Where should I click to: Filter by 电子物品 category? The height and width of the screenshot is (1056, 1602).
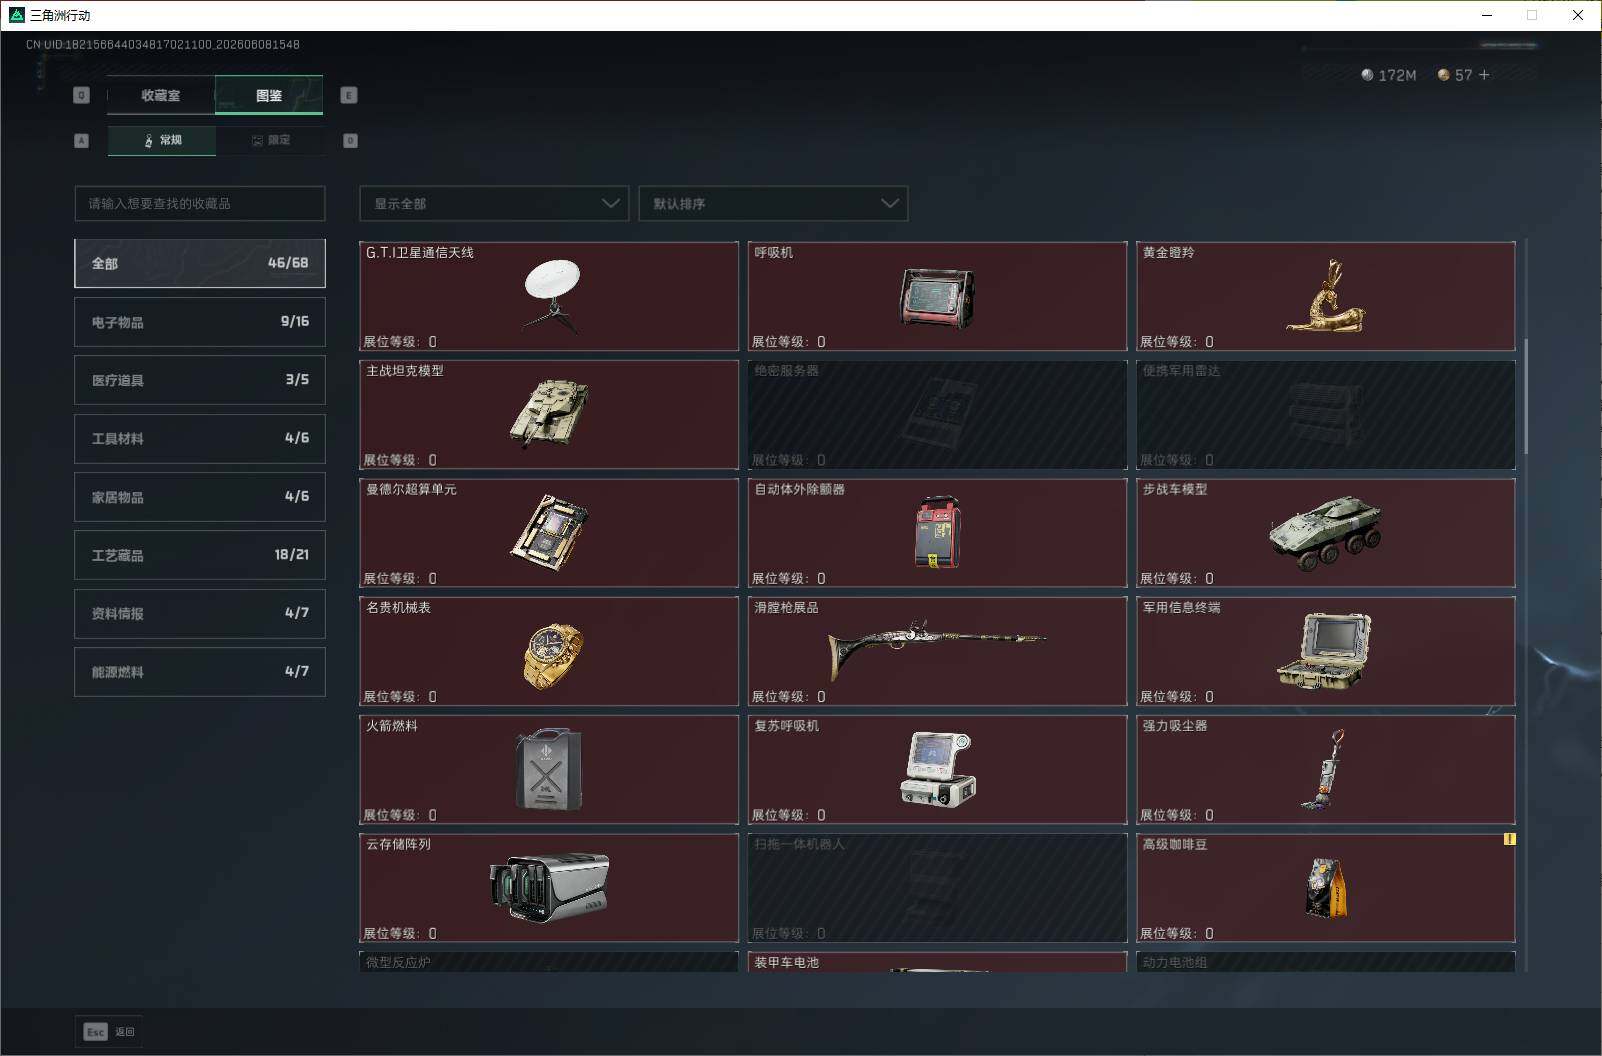click(200, 322)
